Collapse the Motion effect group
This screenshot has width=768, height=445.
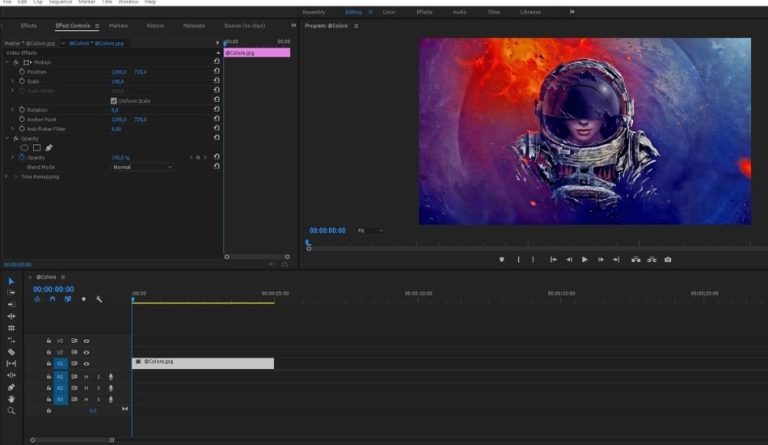click(x=7, y=62)
